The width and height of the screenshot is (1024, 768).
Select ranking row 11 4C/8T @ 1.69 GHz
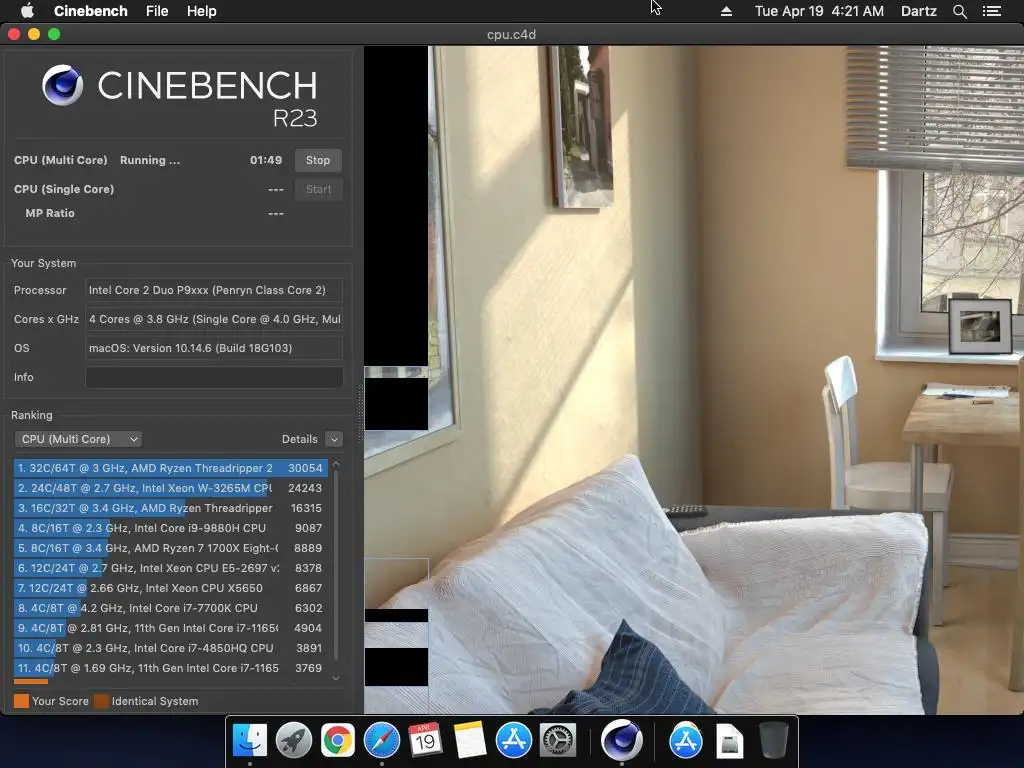coord(170,668)
